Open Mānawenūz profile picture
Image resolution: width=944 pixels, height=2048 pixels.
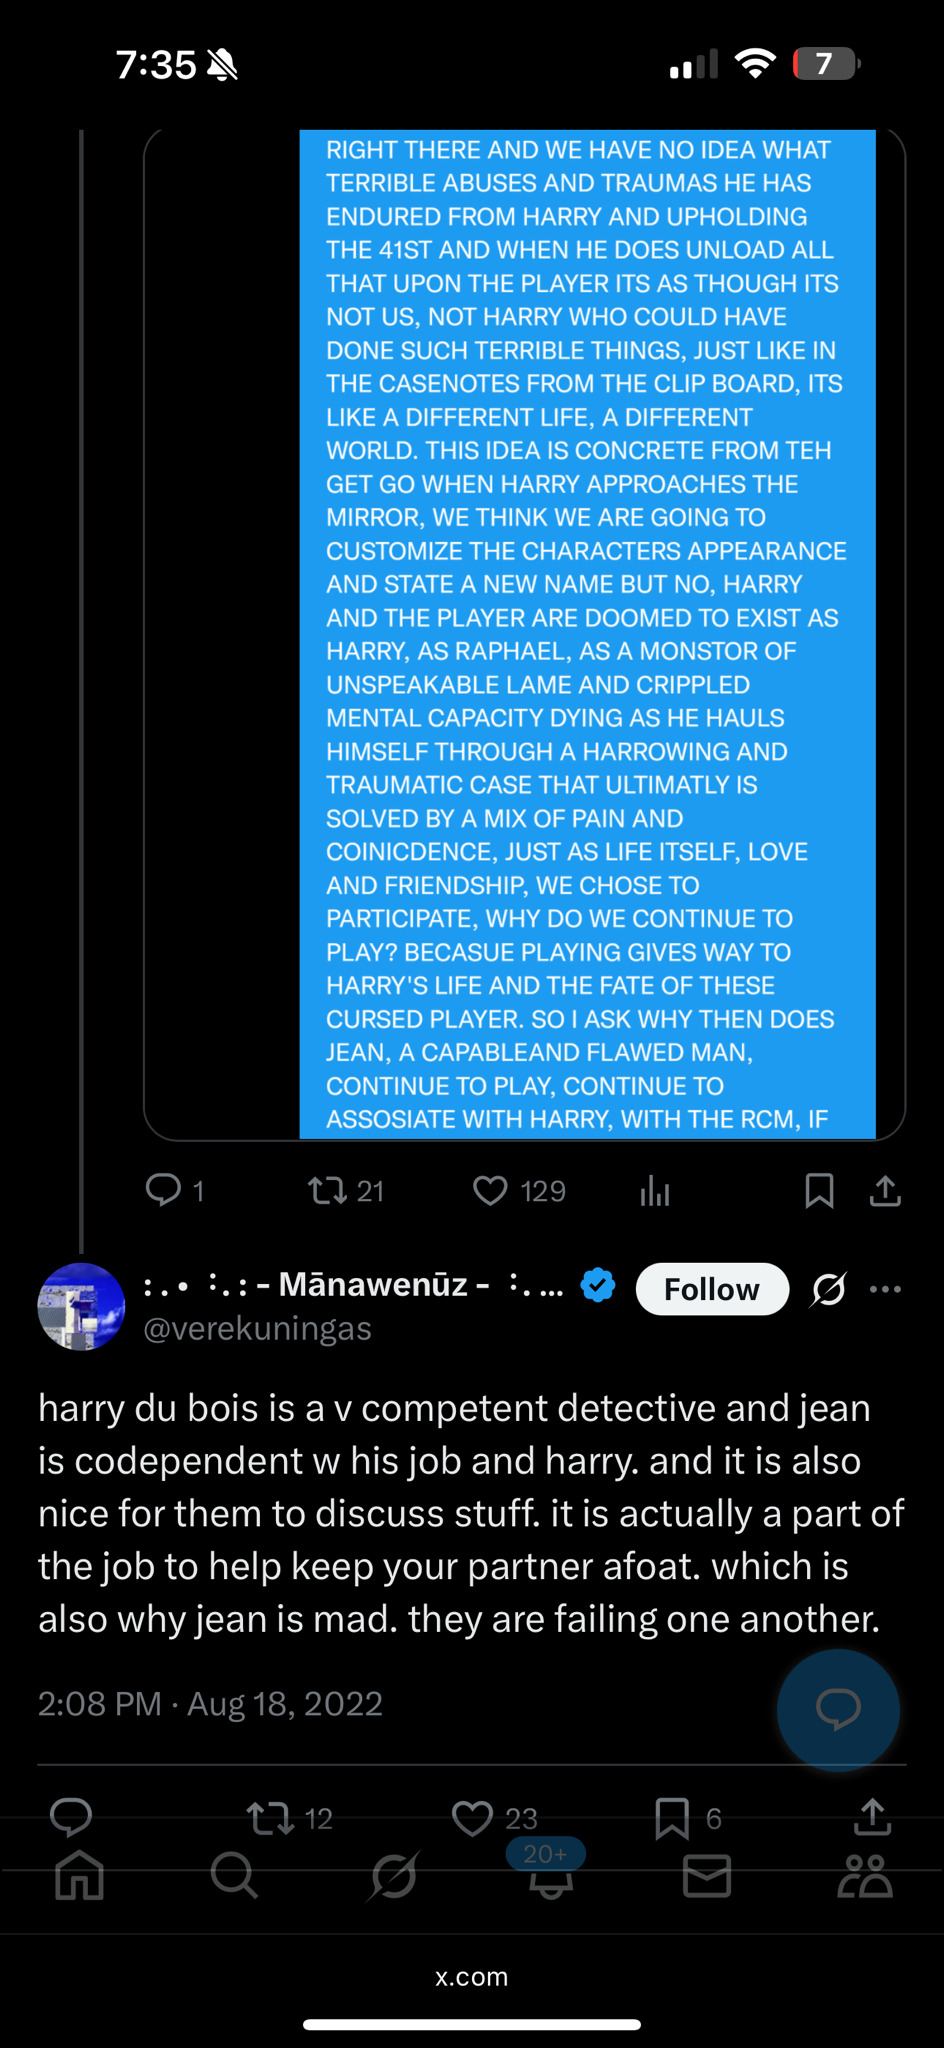(81, 1306)
